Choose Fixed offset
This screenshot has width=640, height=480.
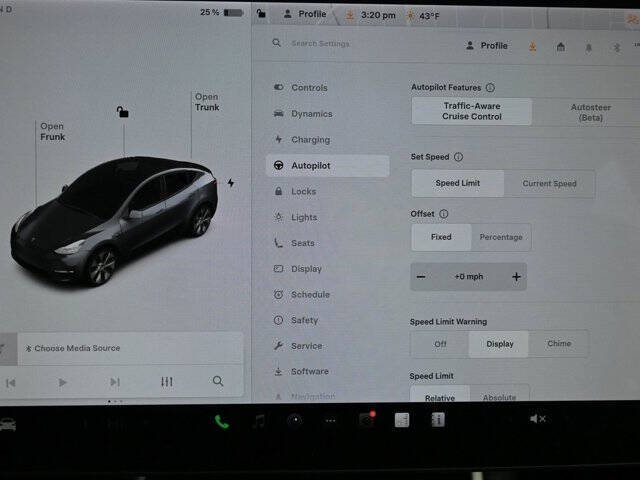441,237
